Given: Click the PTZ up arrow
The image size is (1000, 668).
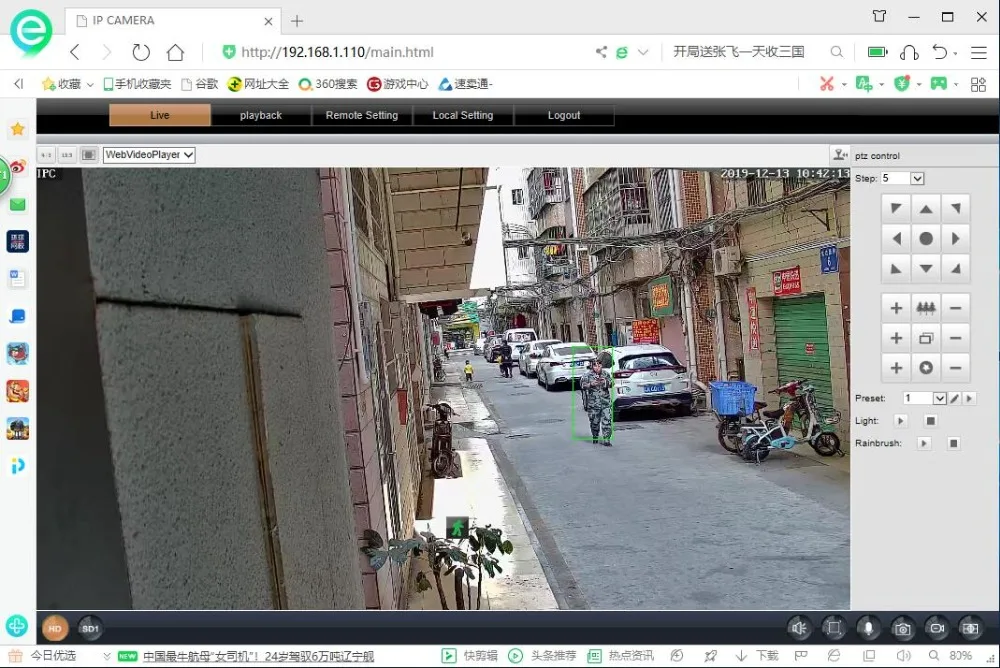Looking at the screenshot, I should (x=926, y=209).
